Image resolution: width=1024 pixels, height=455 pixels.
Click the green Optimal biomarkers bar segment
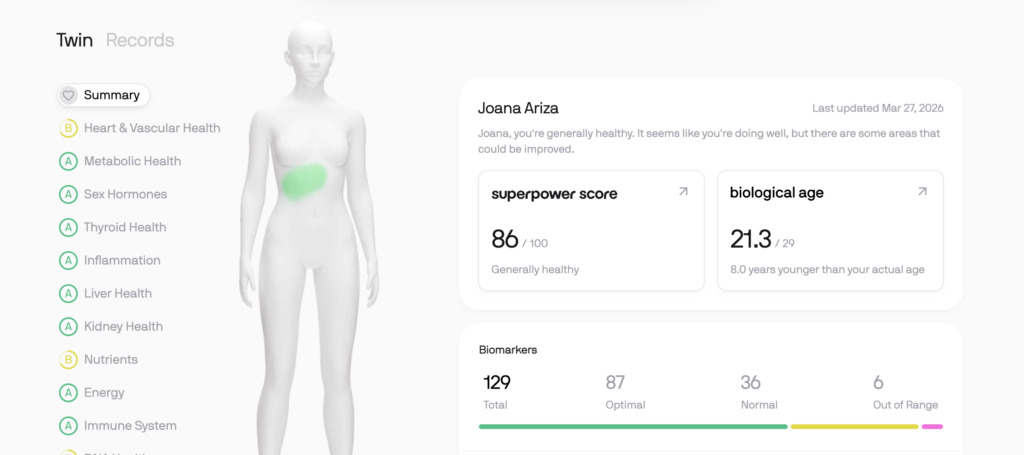tap(633, 426)
